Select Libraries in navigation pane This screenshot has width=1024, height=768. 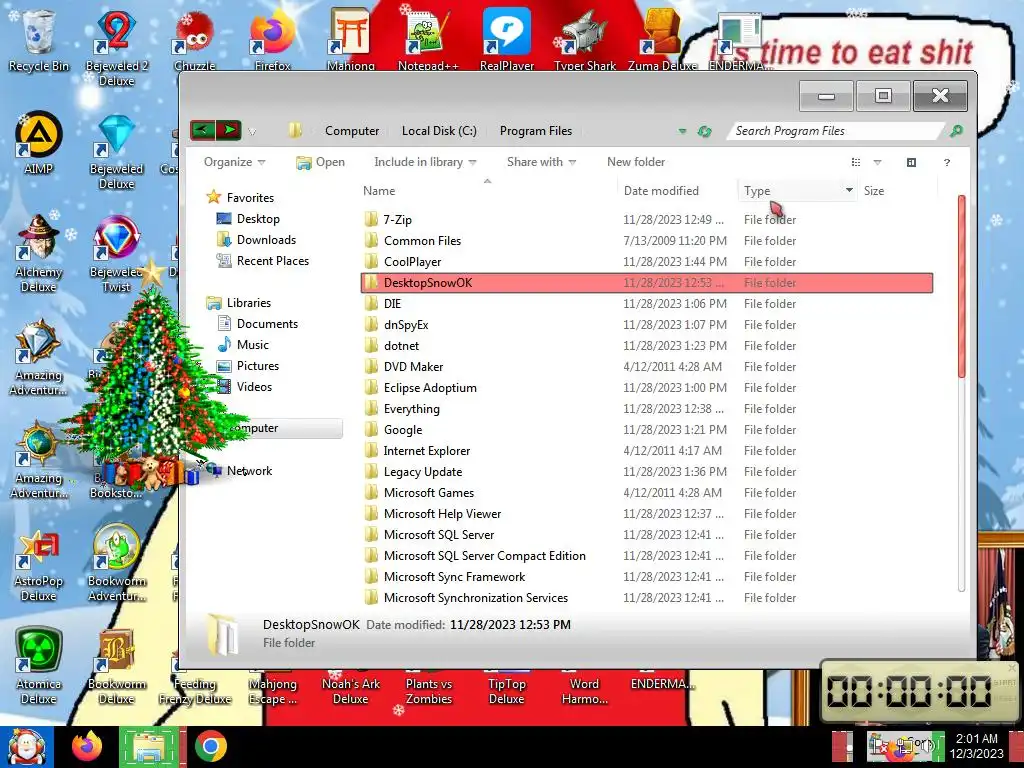[238, 302]
